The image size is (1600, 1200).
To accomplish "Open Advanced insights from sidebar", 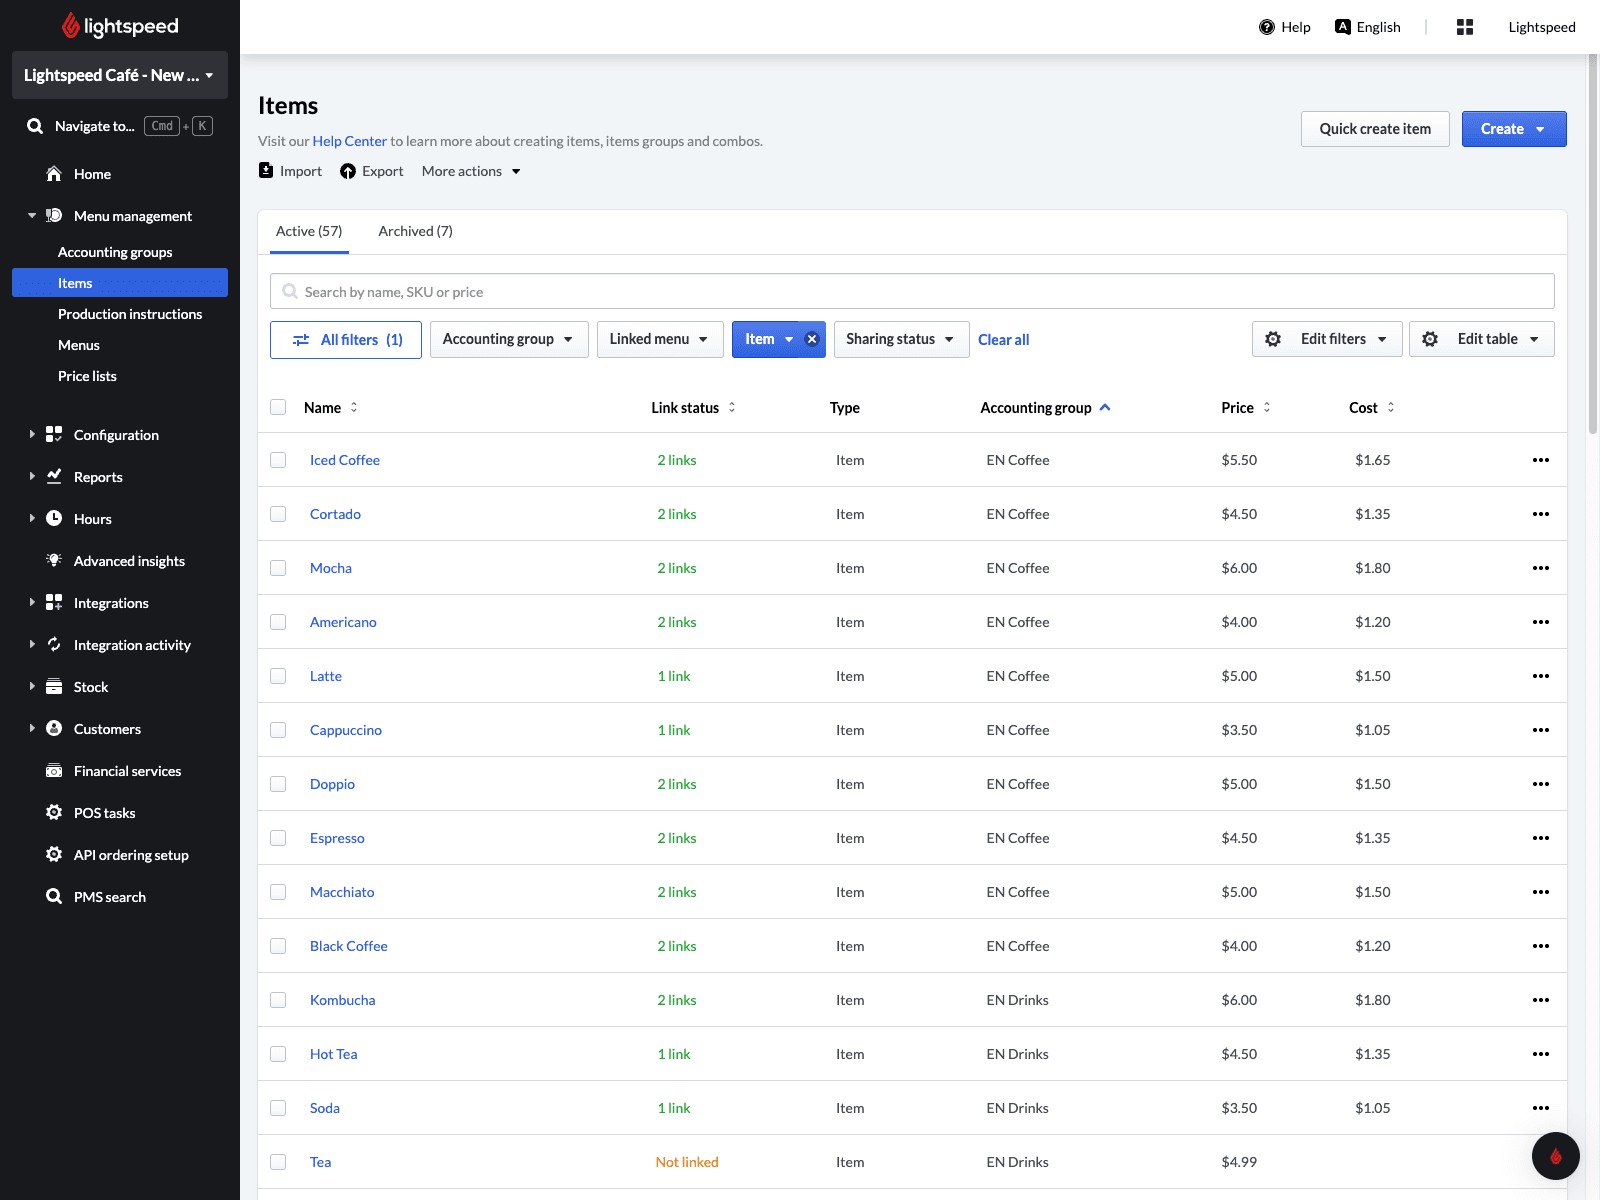I will click(x=129, y=561).
